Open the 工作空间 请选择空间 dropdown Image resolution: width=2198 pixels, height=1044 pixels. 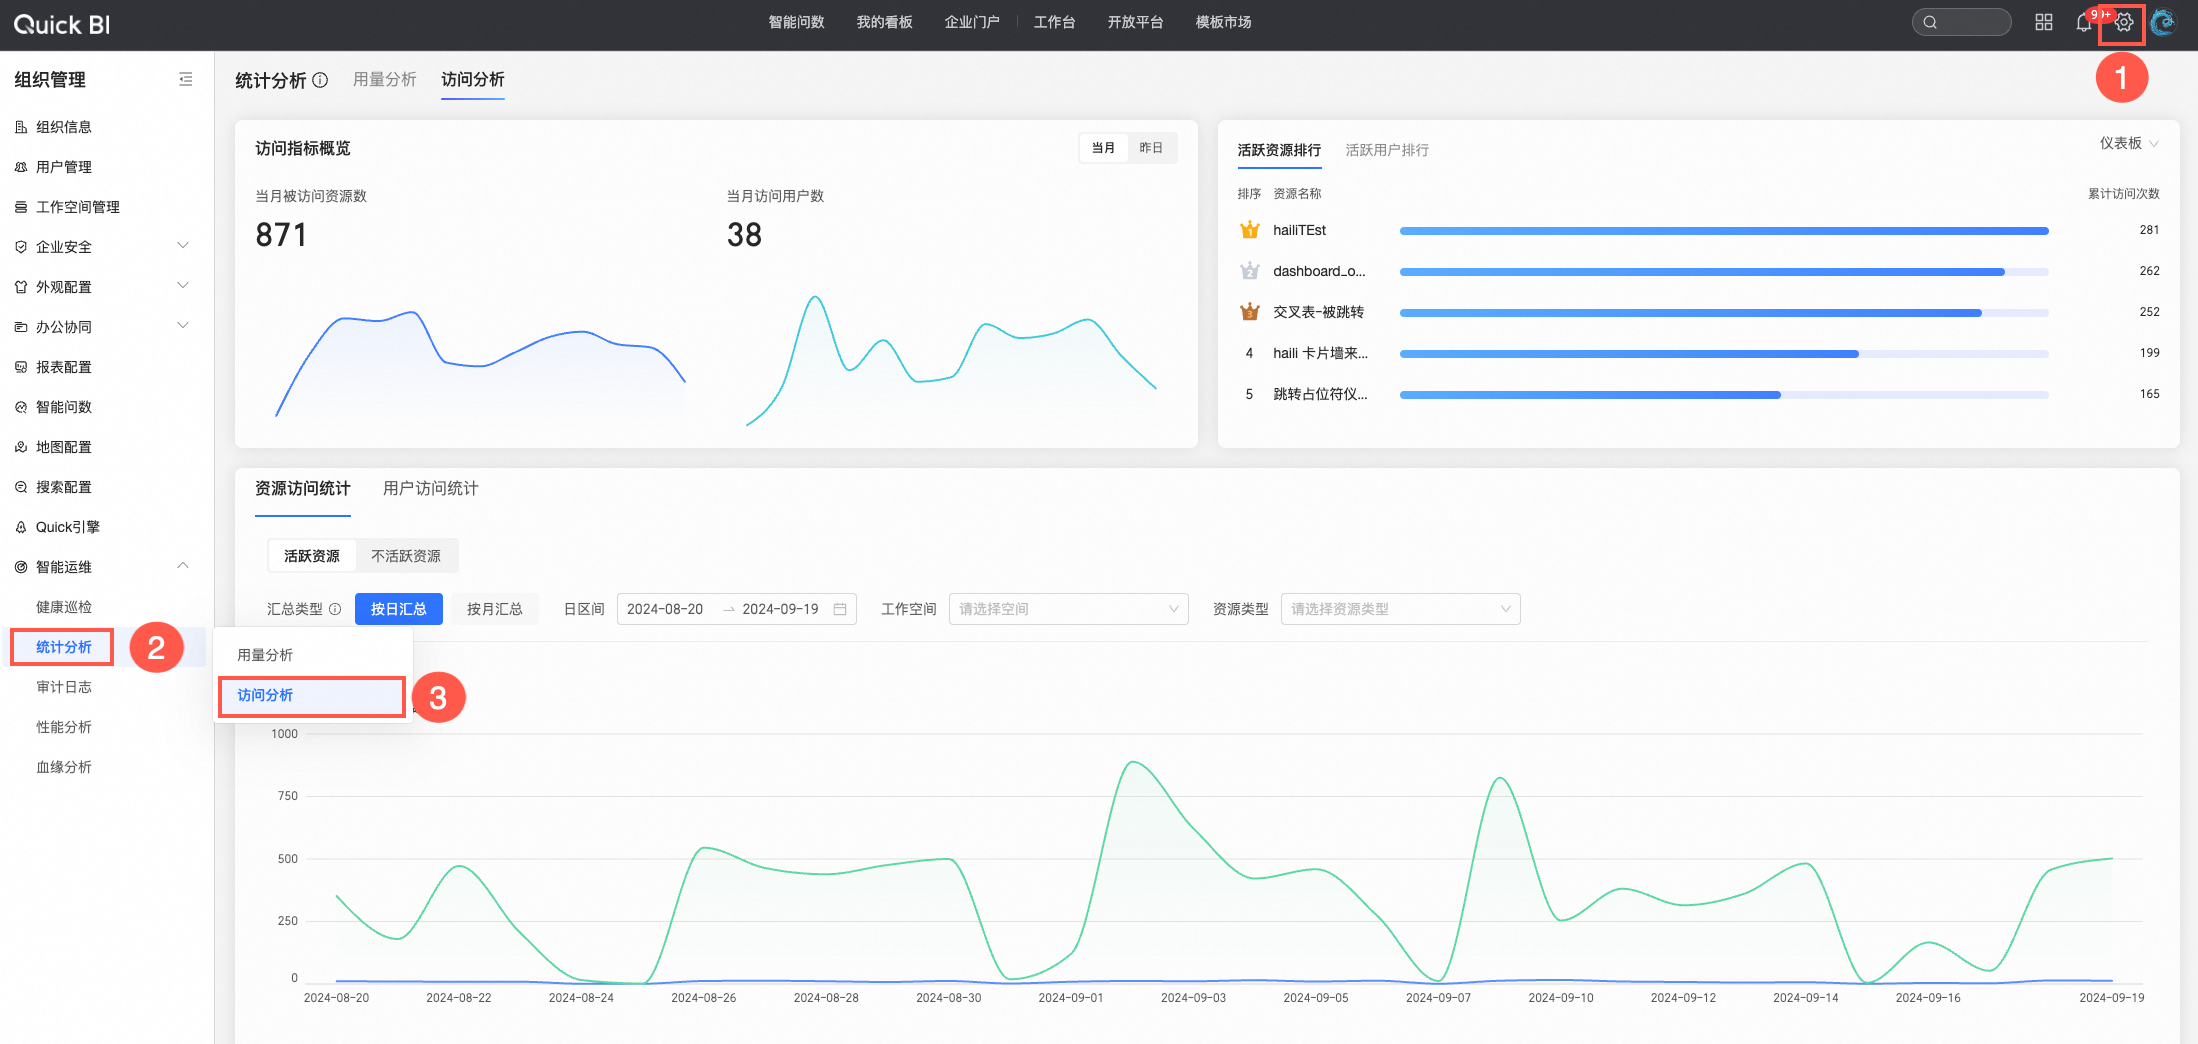tap(1068, 609)
